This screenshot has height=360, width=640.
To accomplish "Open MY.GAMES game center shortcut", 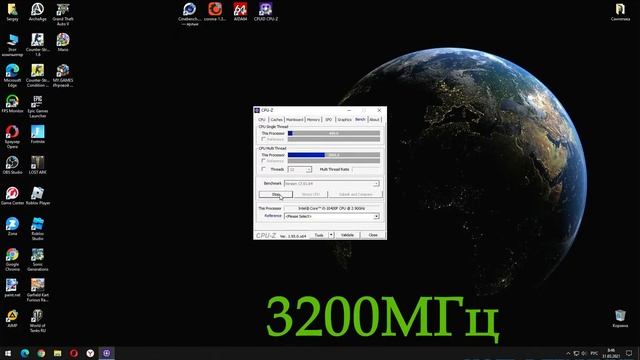I will point(63,76).
